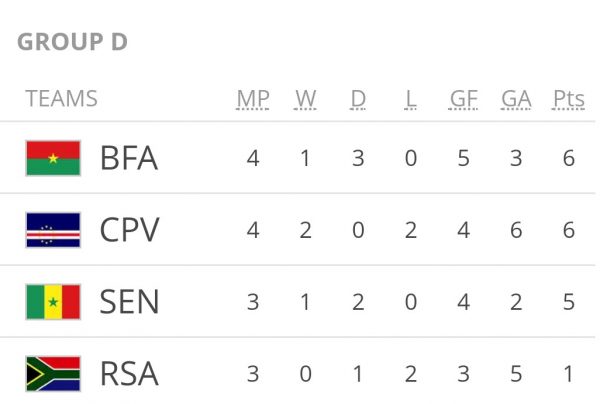Click the L column header
600x404 pixels.
[x=411, y=99]
